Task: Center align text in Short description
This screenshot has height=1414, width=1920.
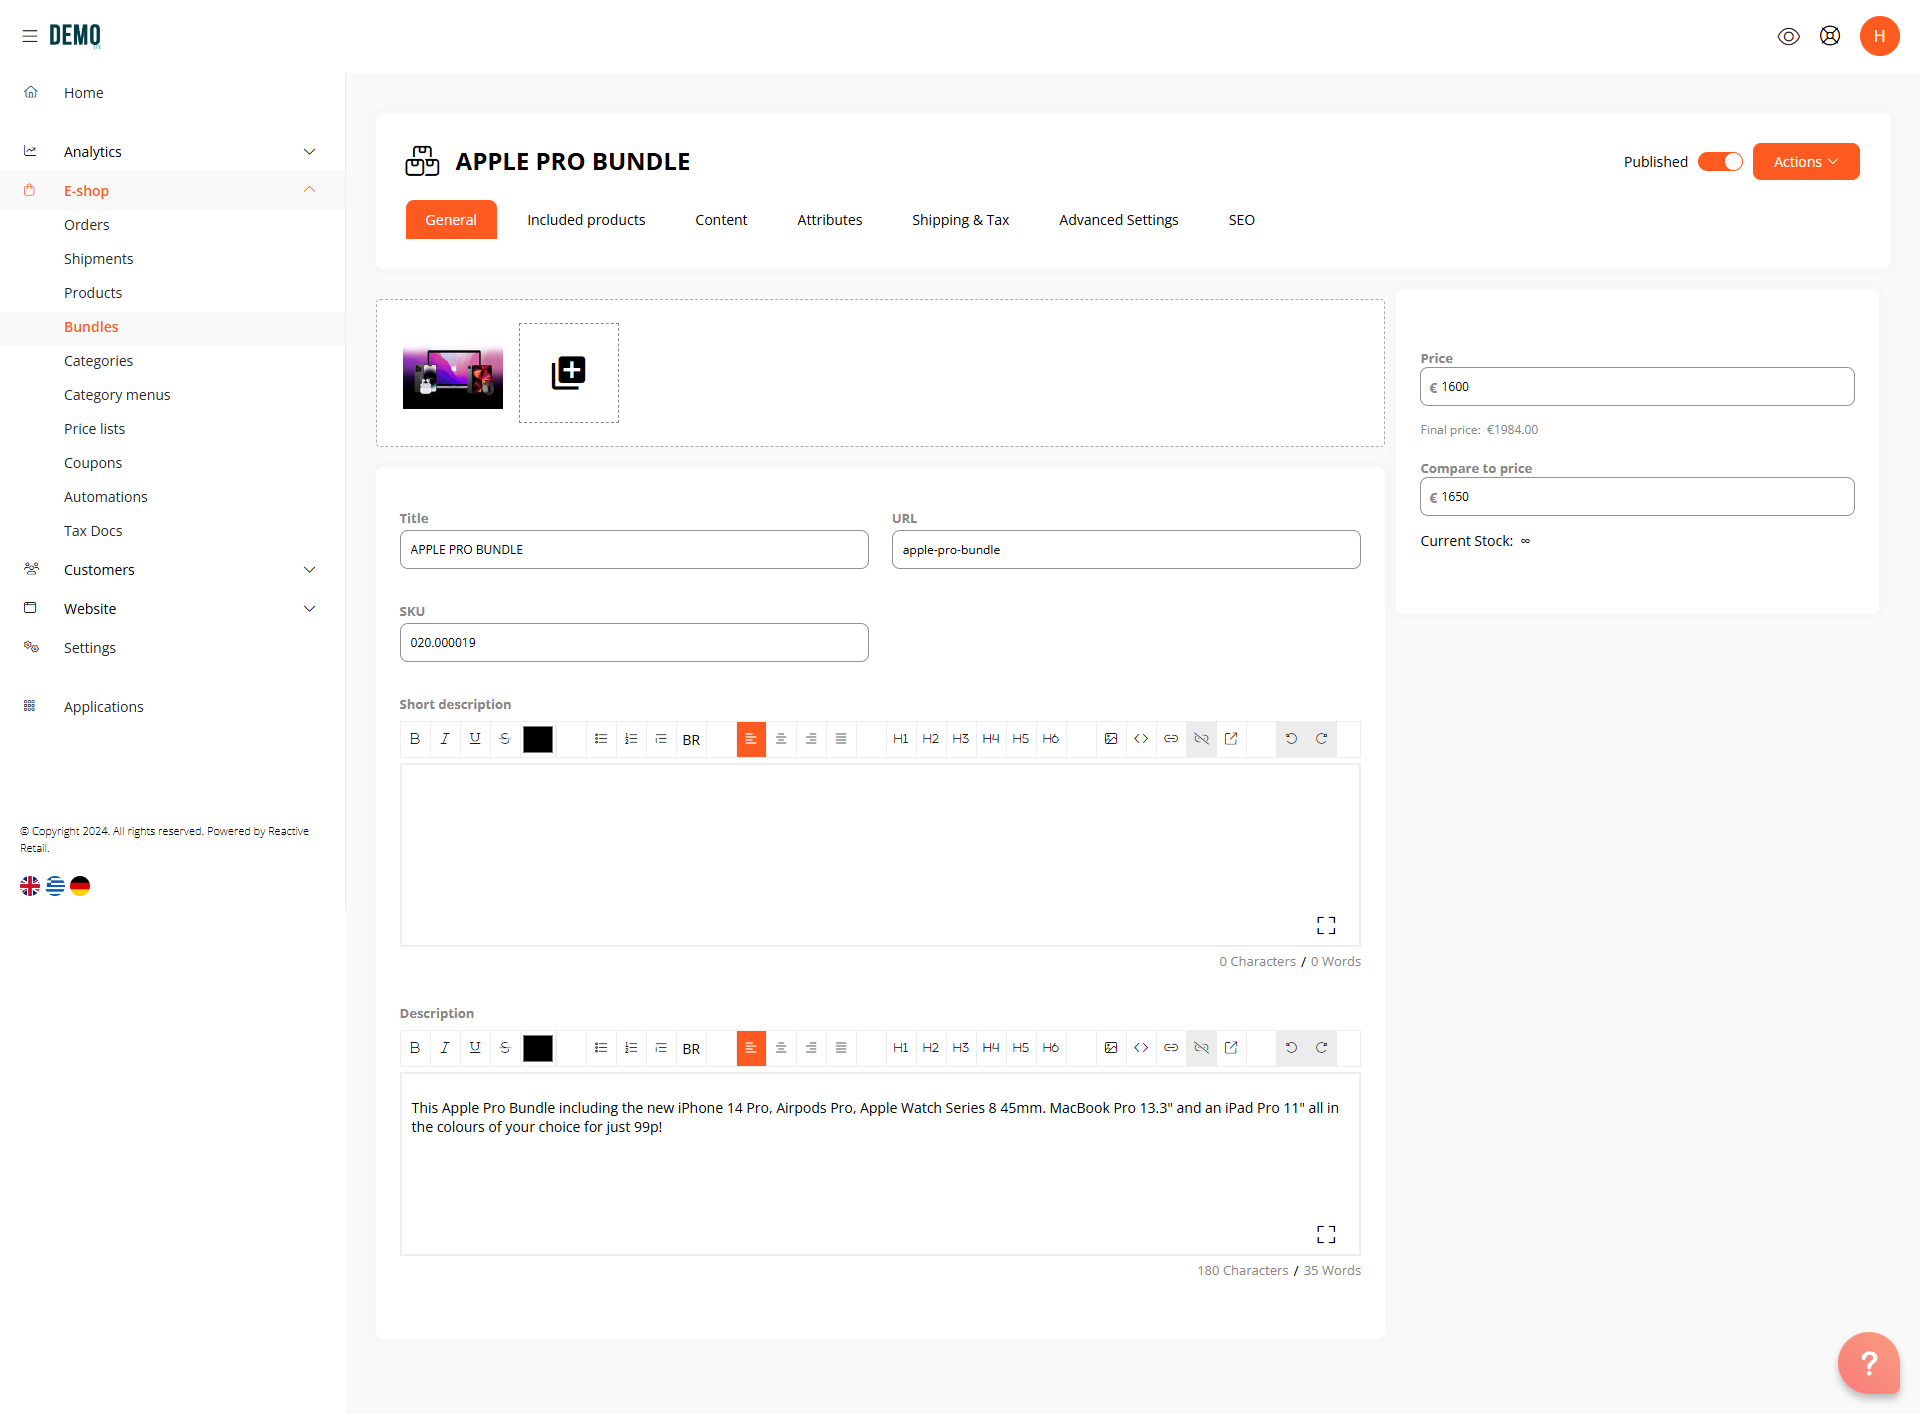Action: [781, 739]
